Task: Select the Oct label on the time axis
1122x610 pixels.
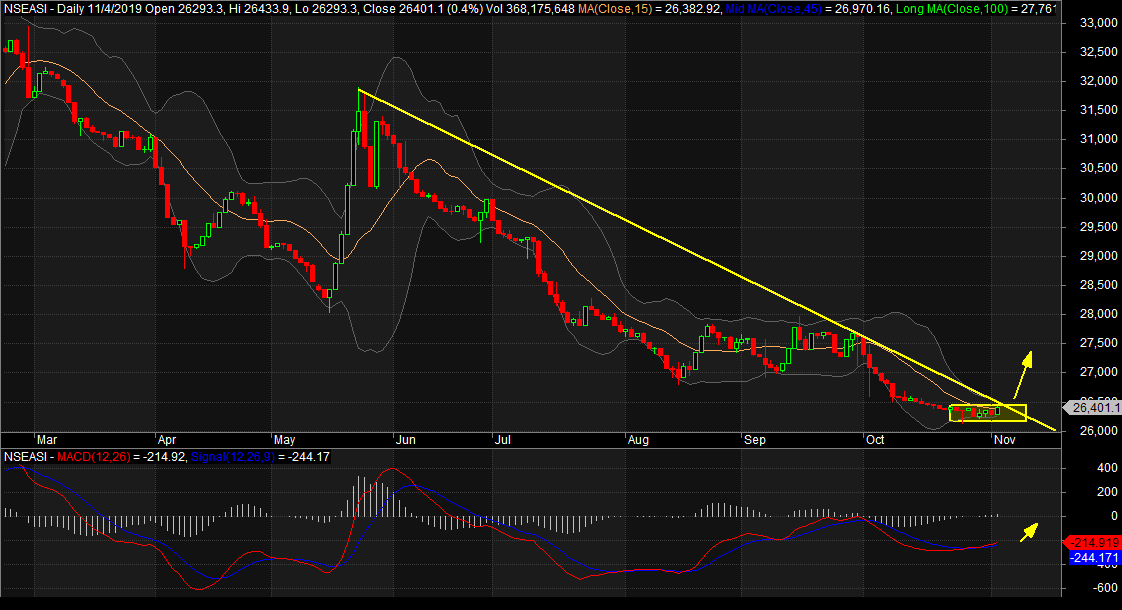Action: coord(875,440)
